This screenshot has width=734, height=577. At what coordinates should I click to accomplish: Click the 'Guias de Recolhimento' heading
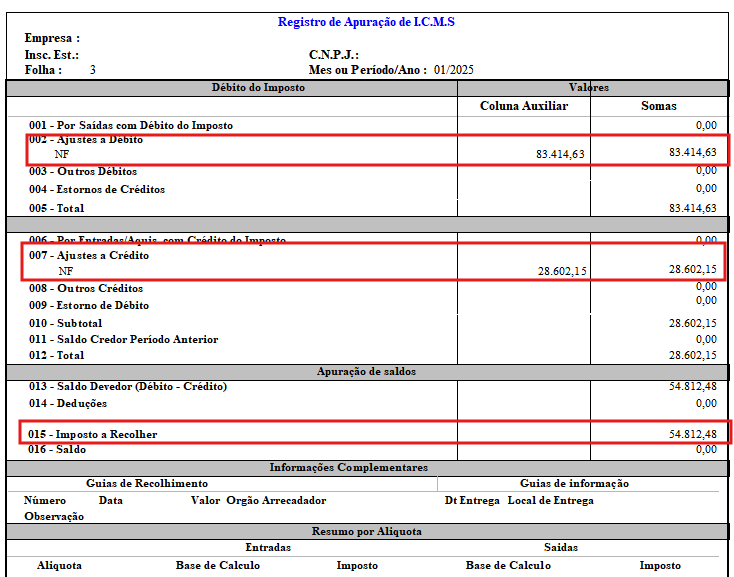[147, 483]
